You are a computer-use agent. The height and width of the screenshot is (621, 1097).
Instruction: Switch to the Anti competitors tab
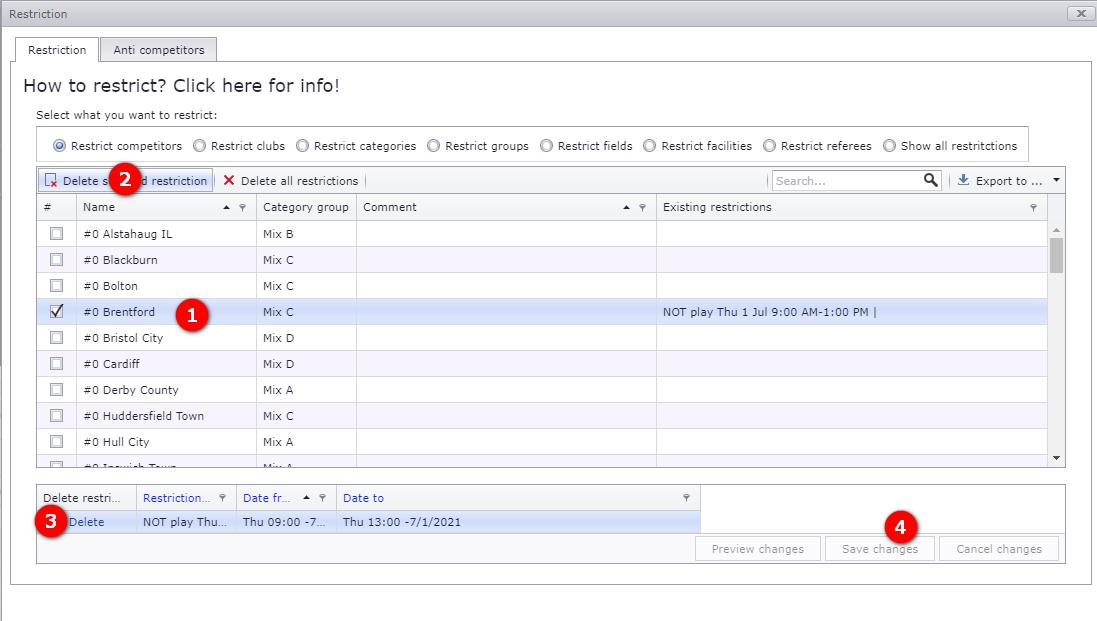pyautogui.click(x=159, y=50)
